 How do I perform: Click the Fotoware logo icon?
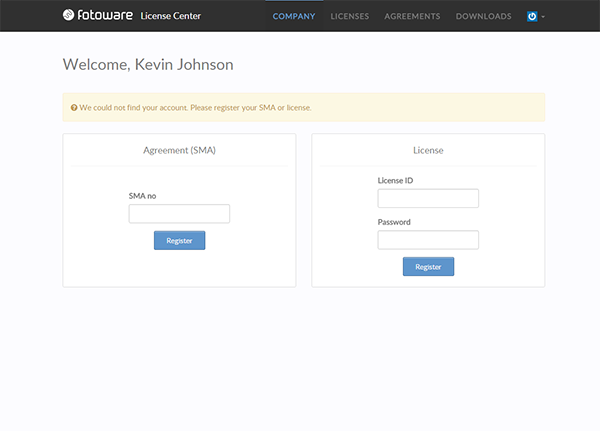[68, 16]
